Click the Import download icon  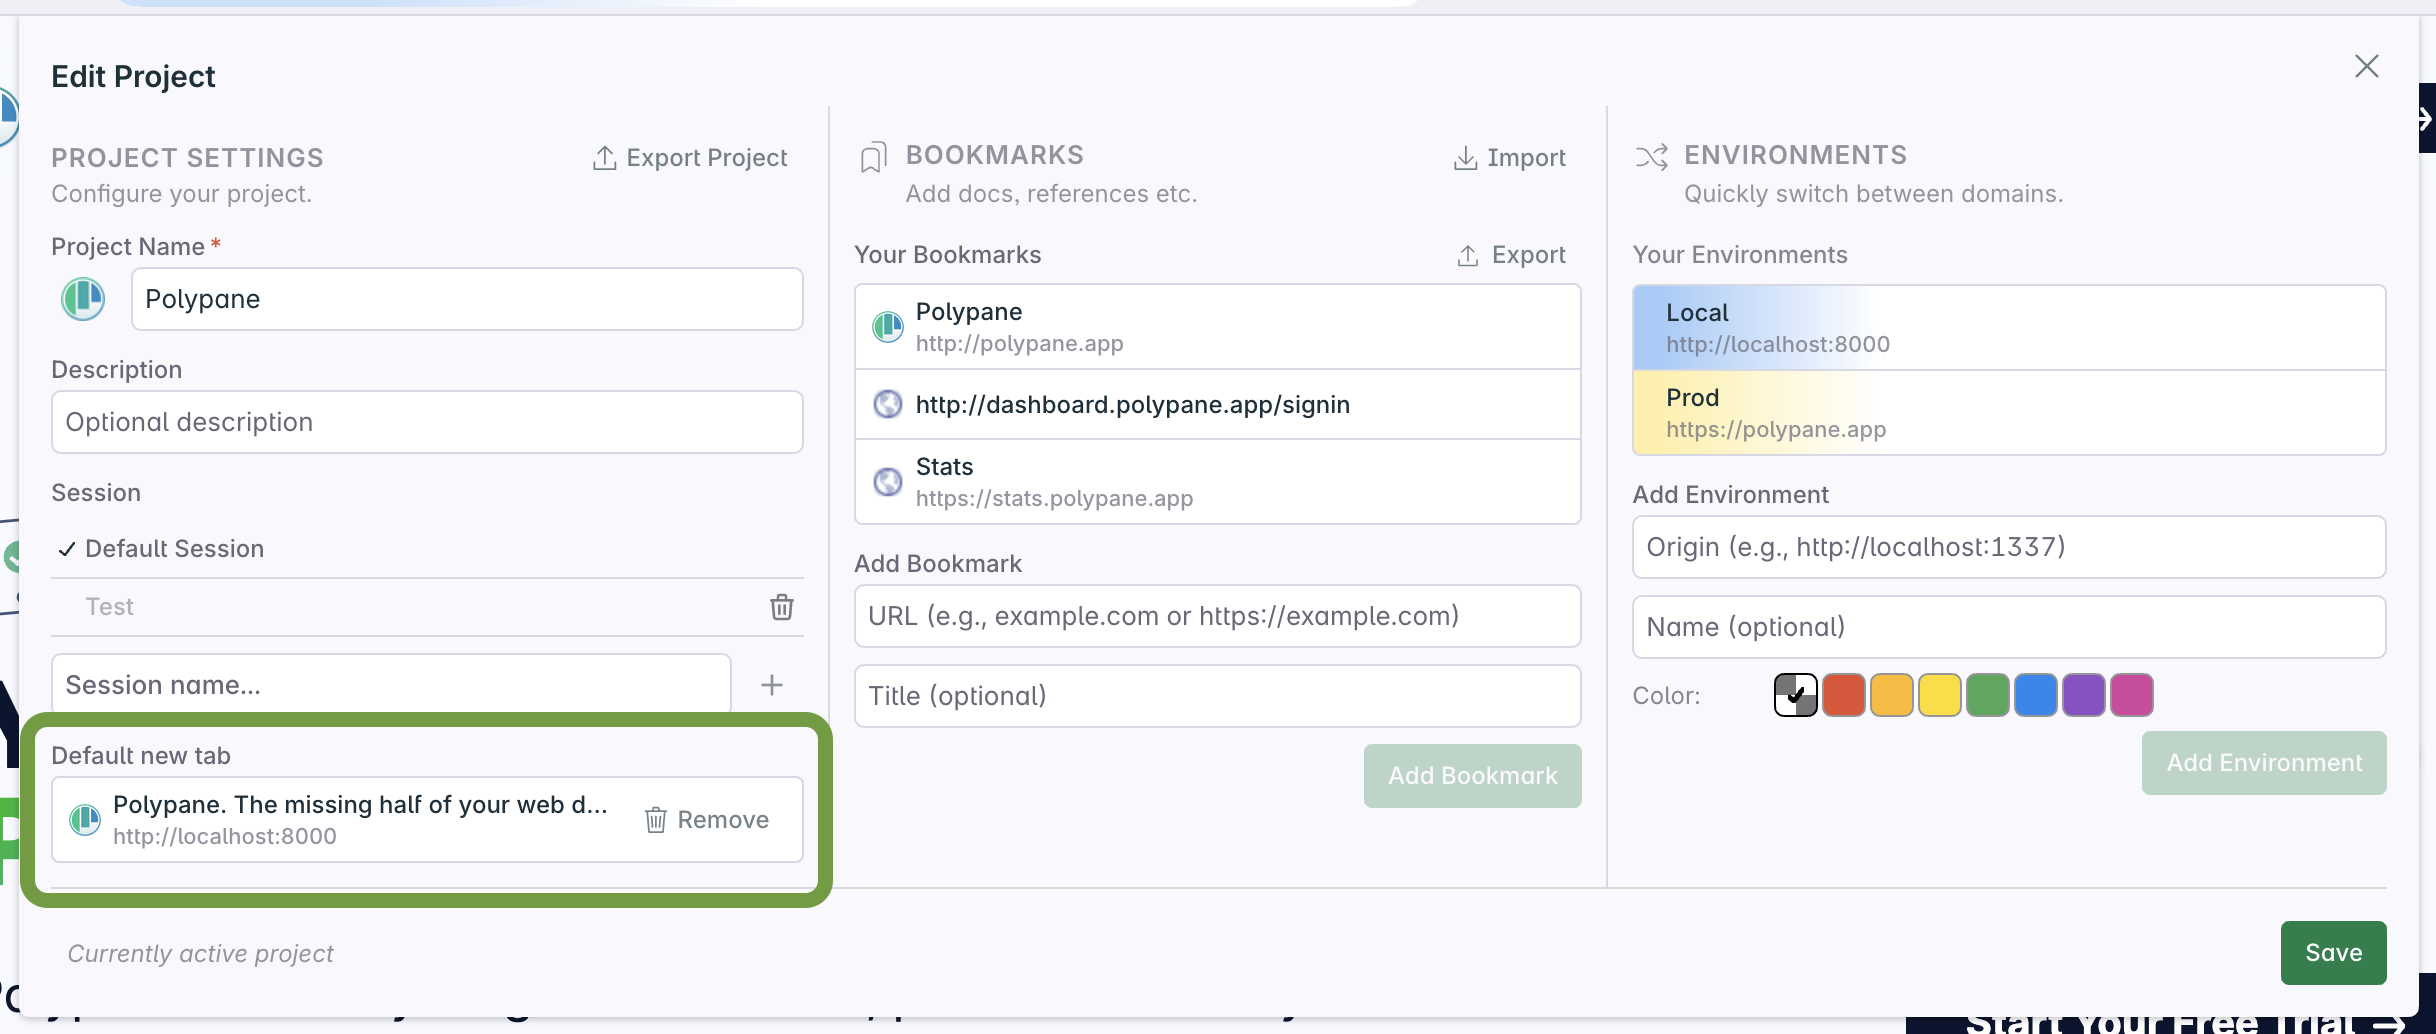pyautogui.click(x=1465, y=158)
